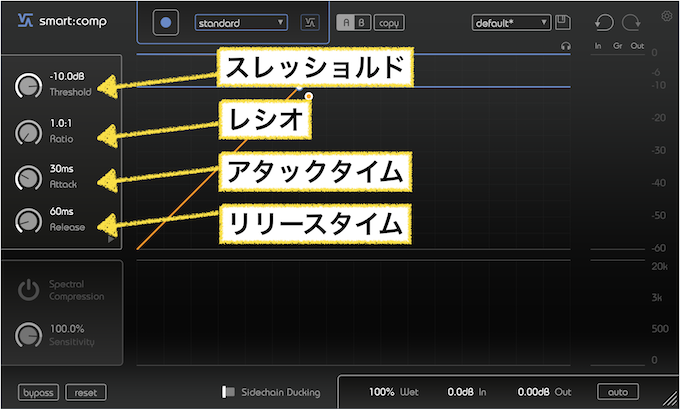
Task: Click the -10.0dB threshold value
Action: (x=67, y=76)
